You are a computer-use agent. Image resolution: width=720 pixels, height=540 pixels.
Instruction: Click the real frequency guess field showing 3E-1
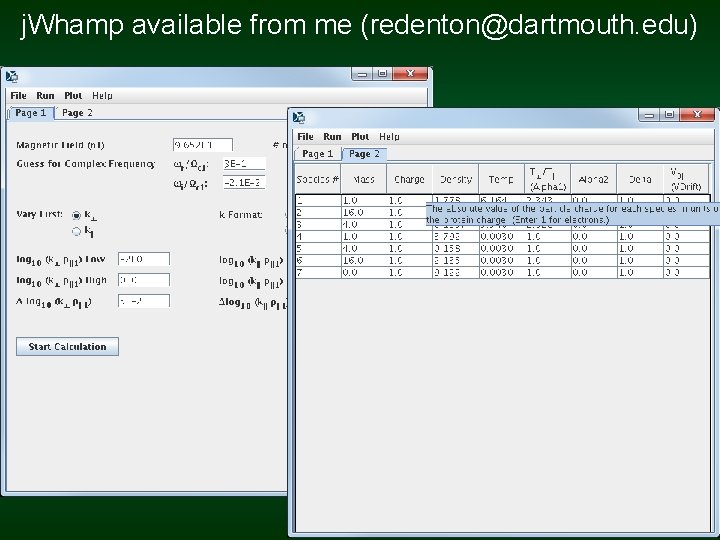click(x=244, y=163)
